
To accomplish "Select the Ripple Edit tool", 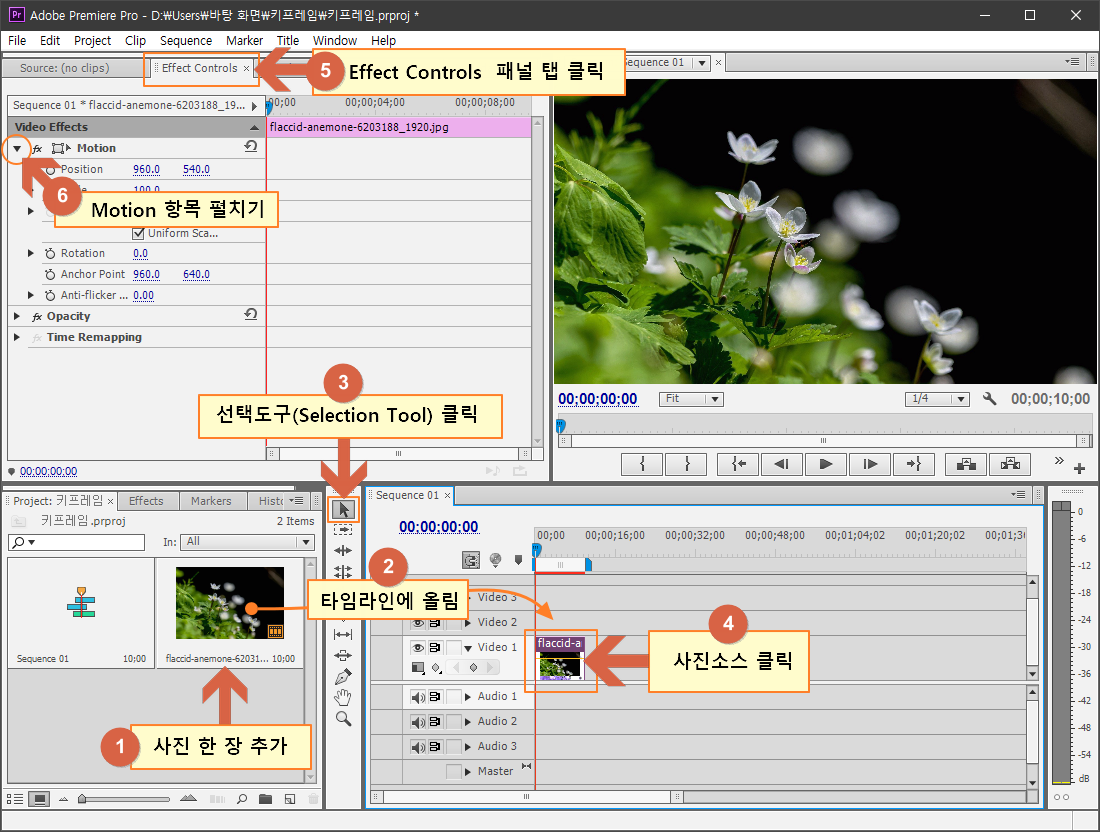I will tap(343, 551).
